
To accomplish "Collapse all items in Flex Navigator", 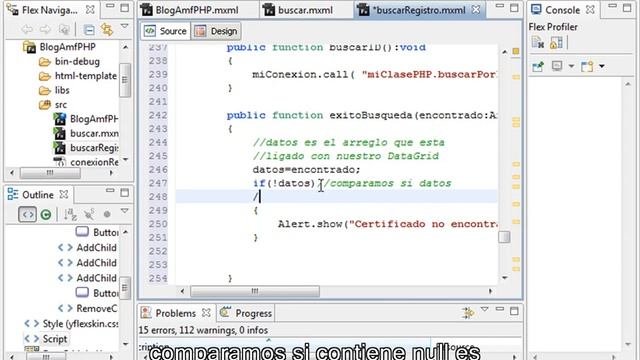I will coord(89,29).
